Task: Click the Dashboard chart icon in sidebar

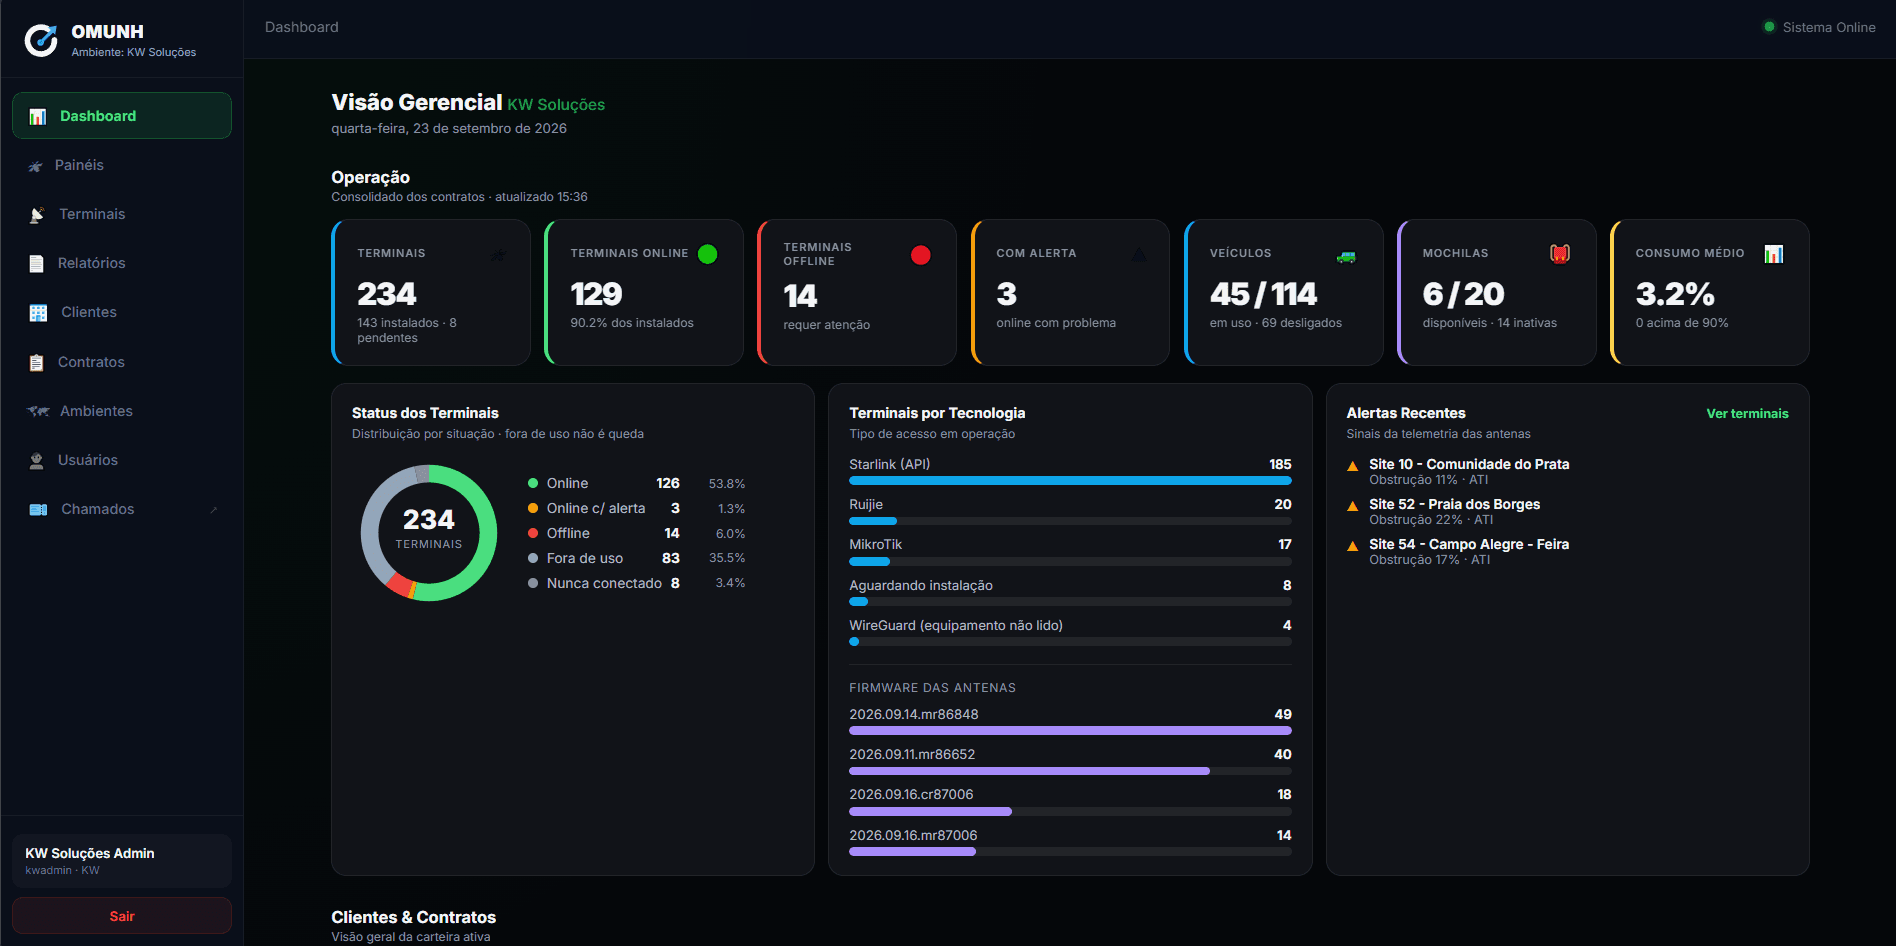Action: tap(38, 116)
